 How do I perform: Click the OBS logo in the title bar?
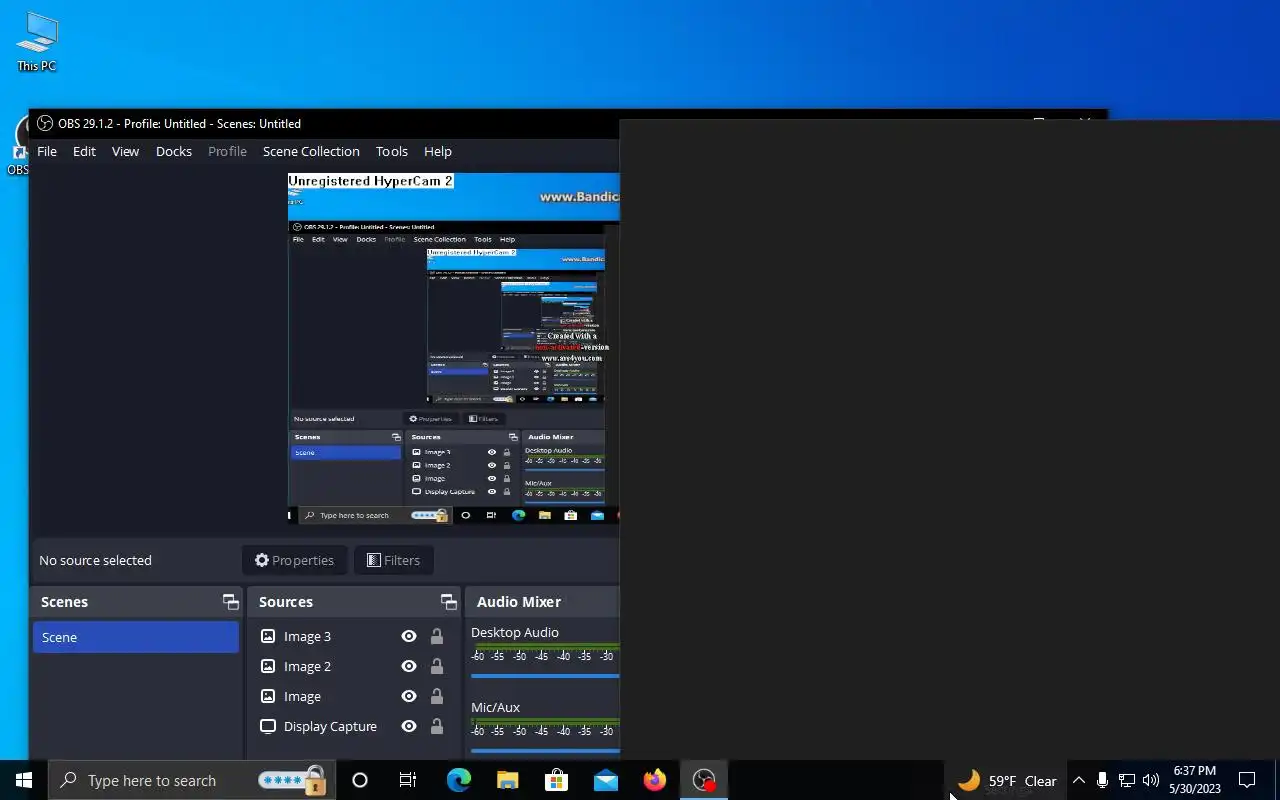tap(45, 123)
